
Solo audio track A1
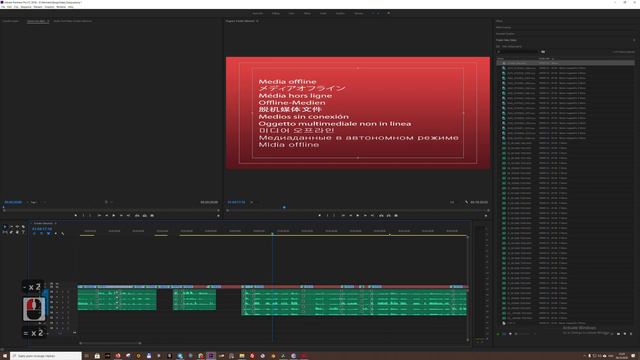pos(62,292)
